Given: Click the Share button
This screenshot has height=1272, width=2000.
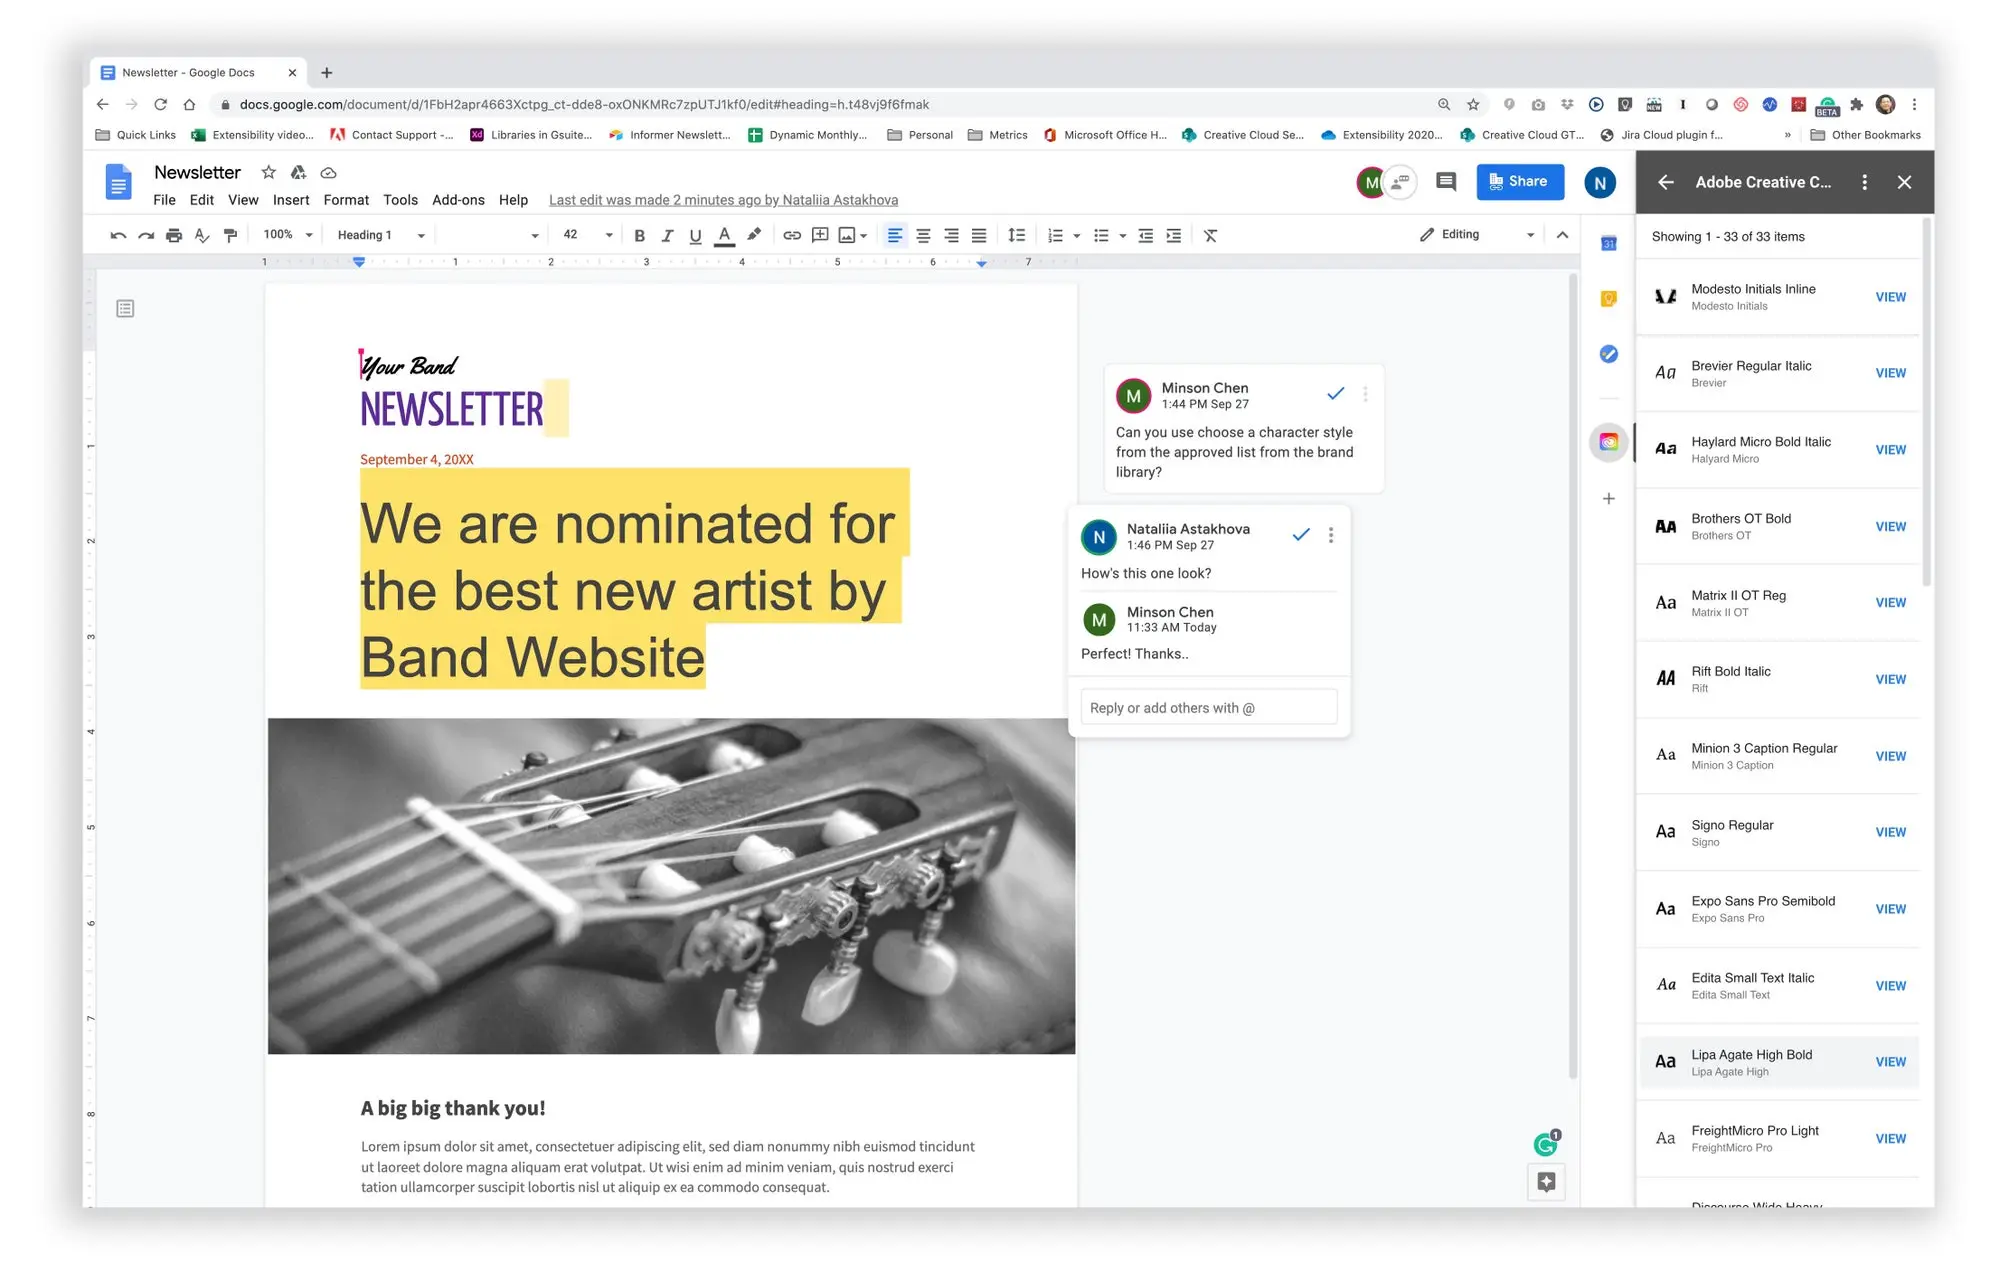Looking at the screenshot, I should pos(1520,181).
